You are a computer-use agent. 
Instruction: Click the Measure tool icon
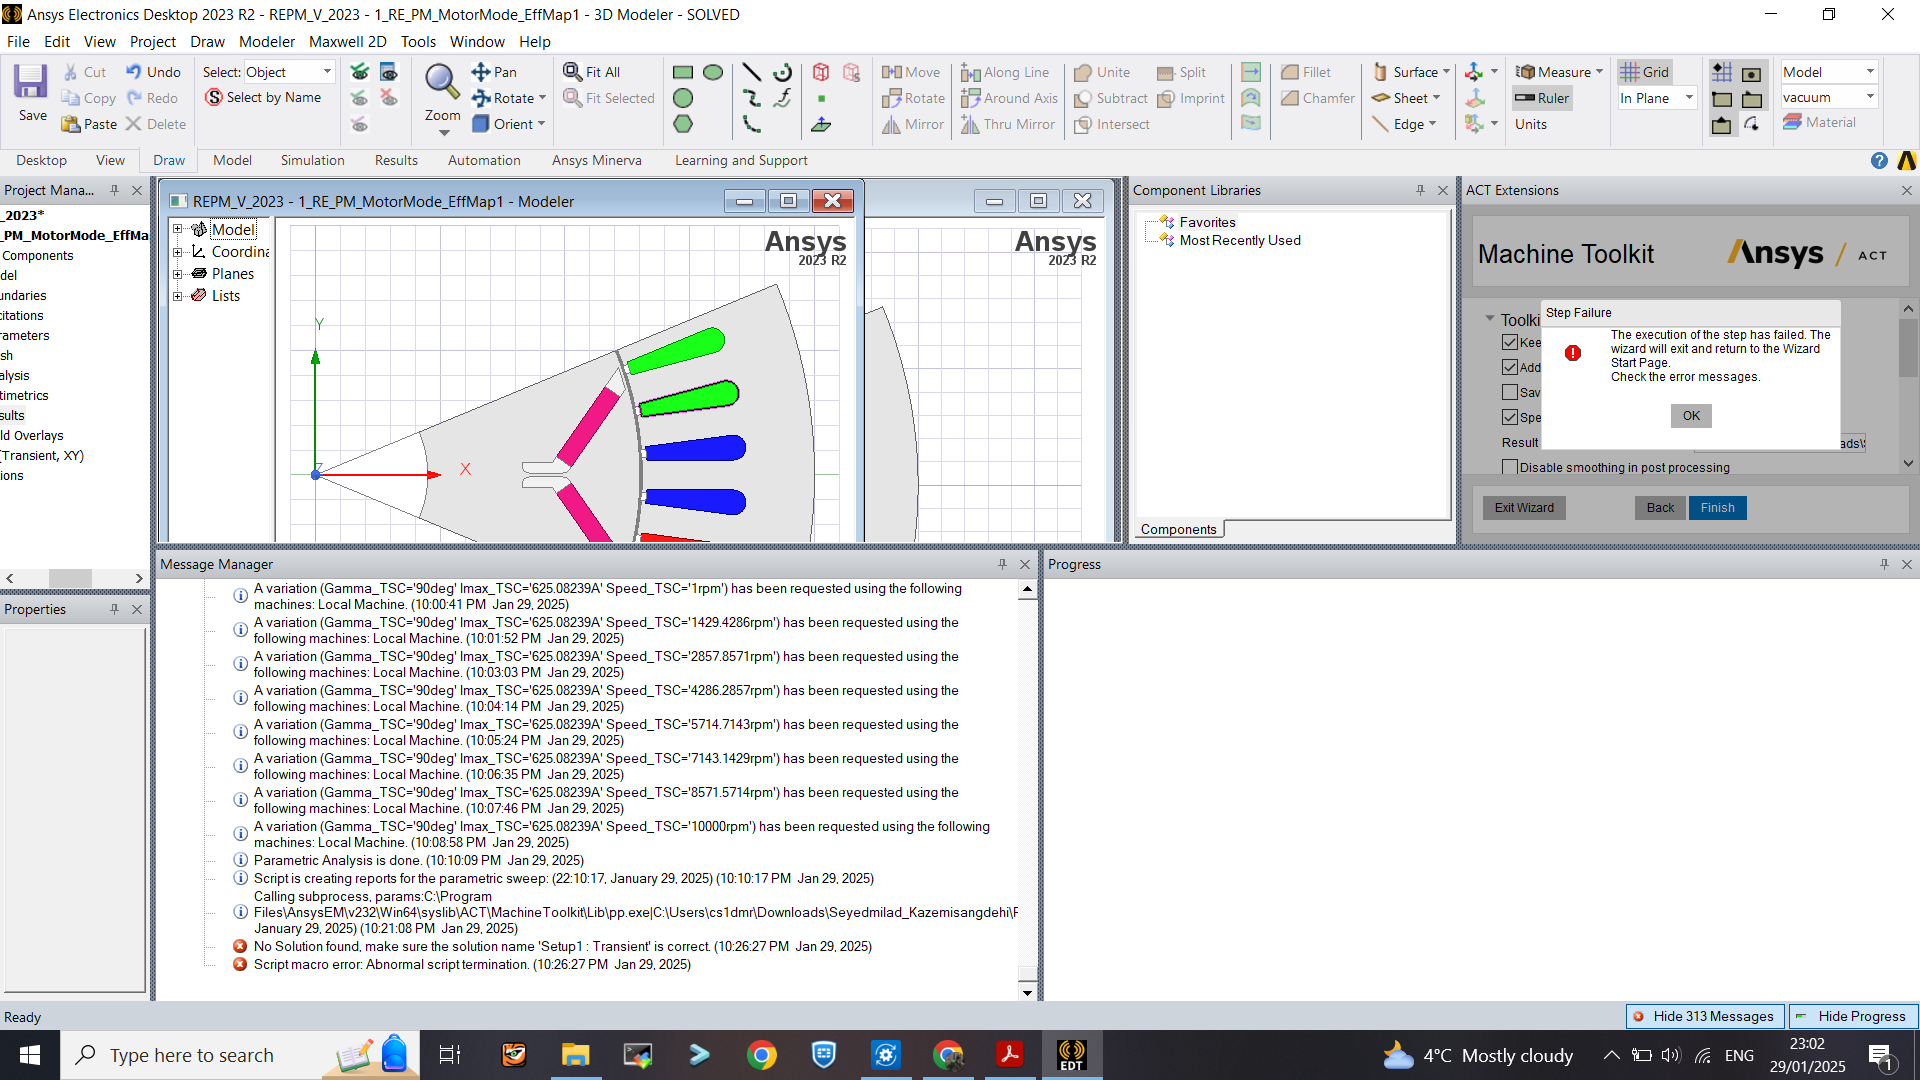point(1526,72)
